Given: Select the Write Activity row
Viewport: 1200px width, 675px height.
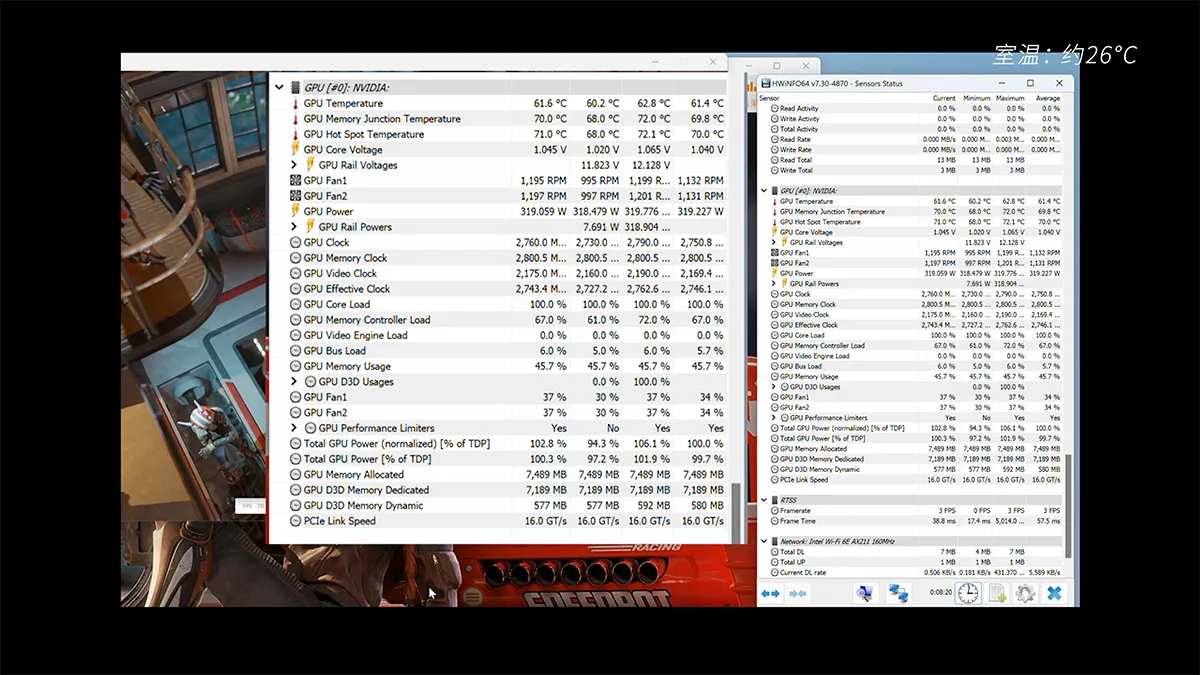Looking at the screenshot, I should 911,118.
